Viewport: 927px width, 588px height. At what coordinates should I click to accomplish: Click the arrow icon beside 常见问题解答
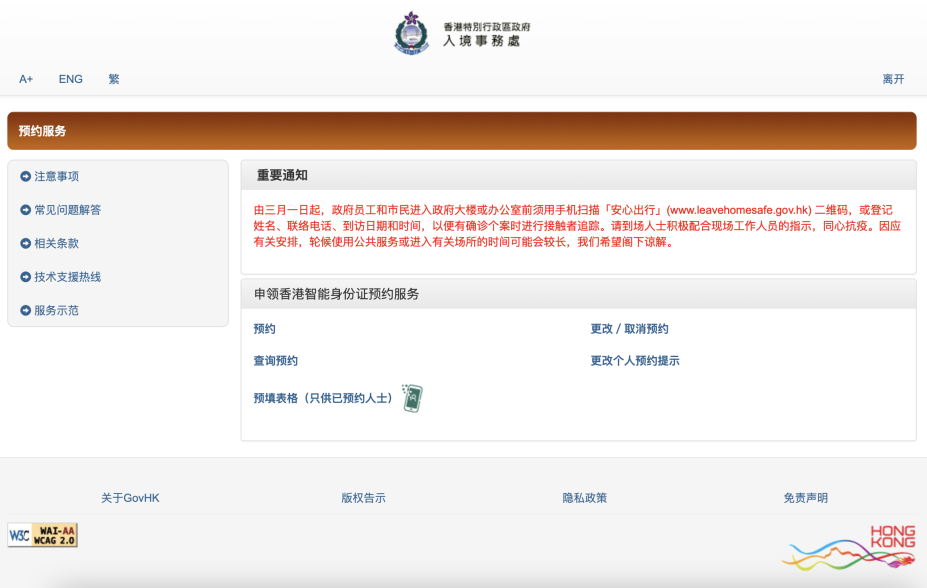click(x=25, y=210)
